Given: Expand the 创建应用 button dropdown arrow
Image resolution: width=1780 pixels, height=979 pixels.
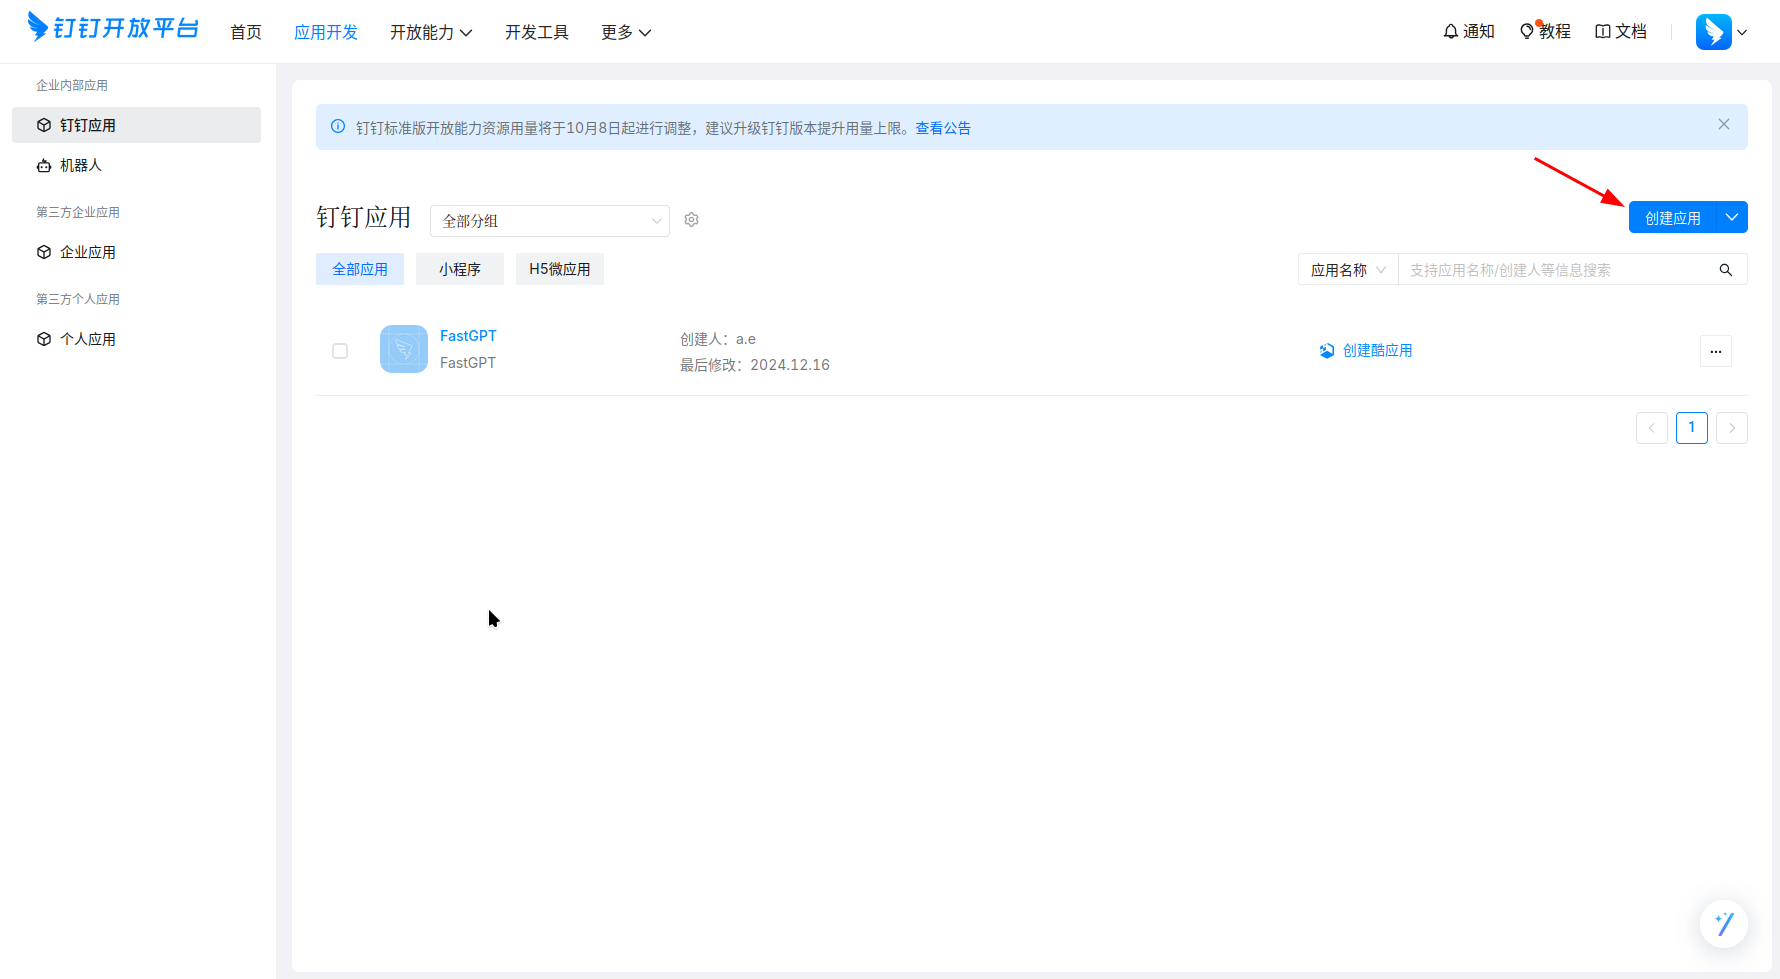Looking at the screenshot, I should 1731,217.
